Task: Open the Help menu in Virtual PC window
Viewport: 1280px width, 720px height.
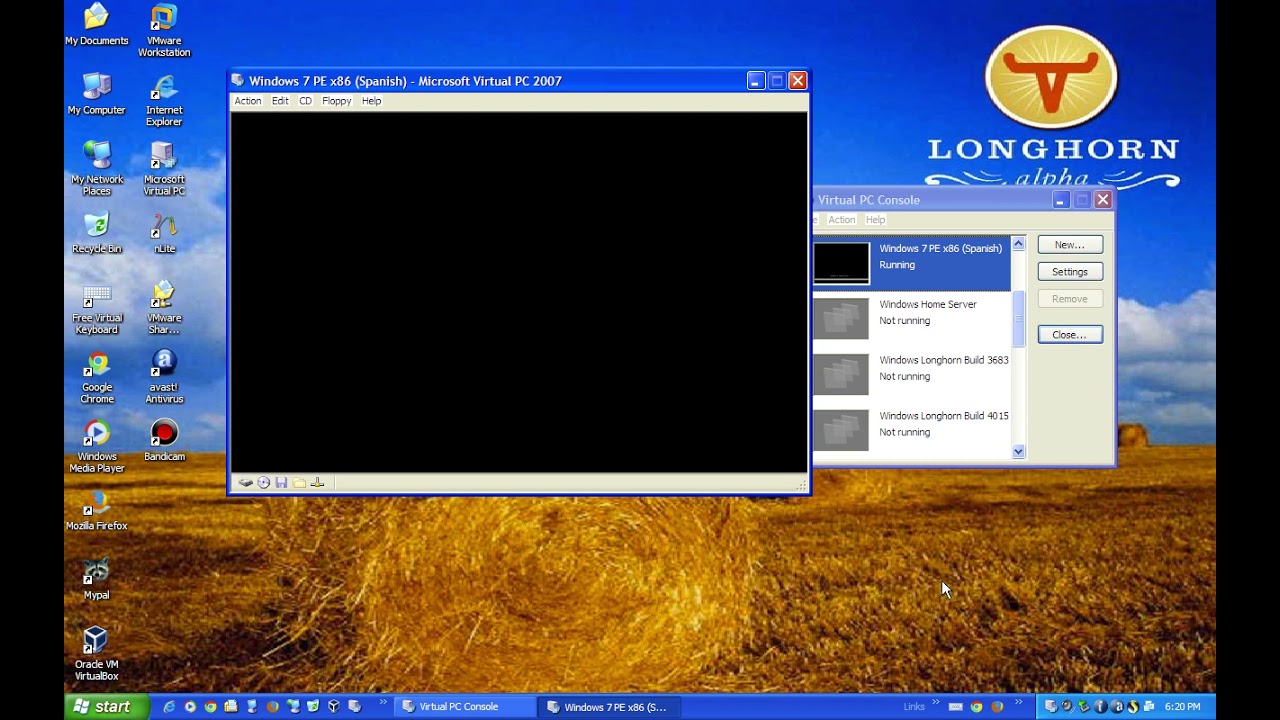Action: 372,101
